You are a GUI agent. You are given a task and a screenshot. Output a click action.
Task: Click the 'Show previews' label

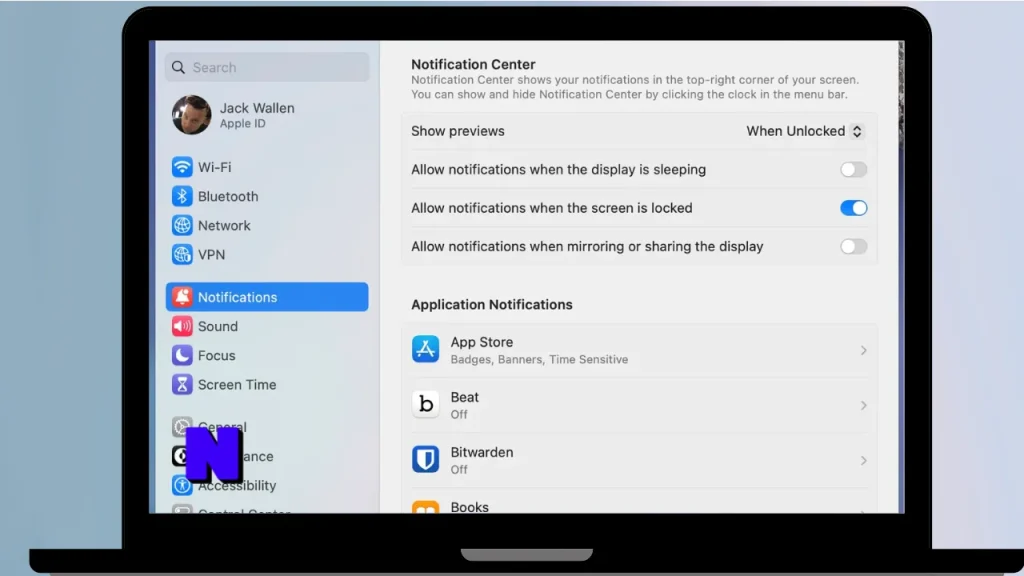coord(458,131)
